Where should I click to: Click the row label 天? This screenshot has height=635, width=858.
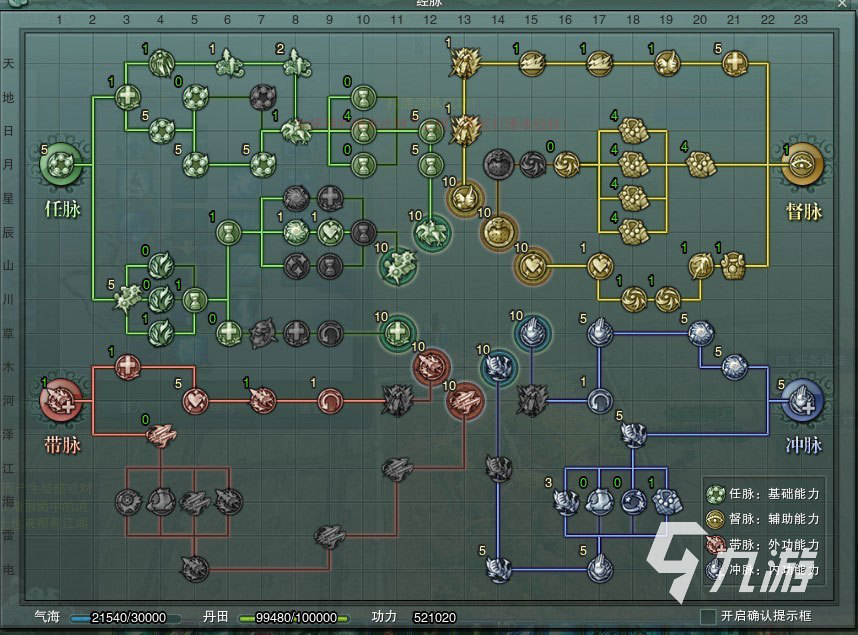pos(8,64)
